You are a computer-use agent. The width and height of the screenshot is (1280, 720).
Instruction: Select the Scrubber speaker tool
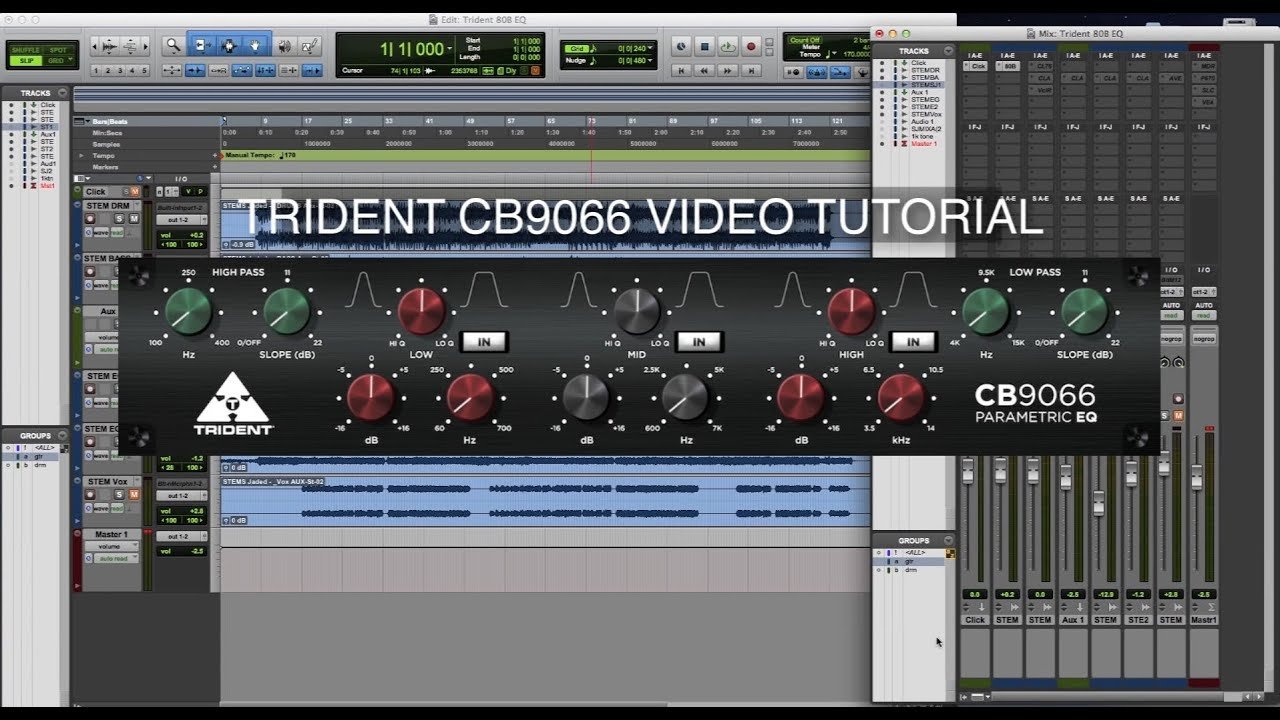[283, 46]
